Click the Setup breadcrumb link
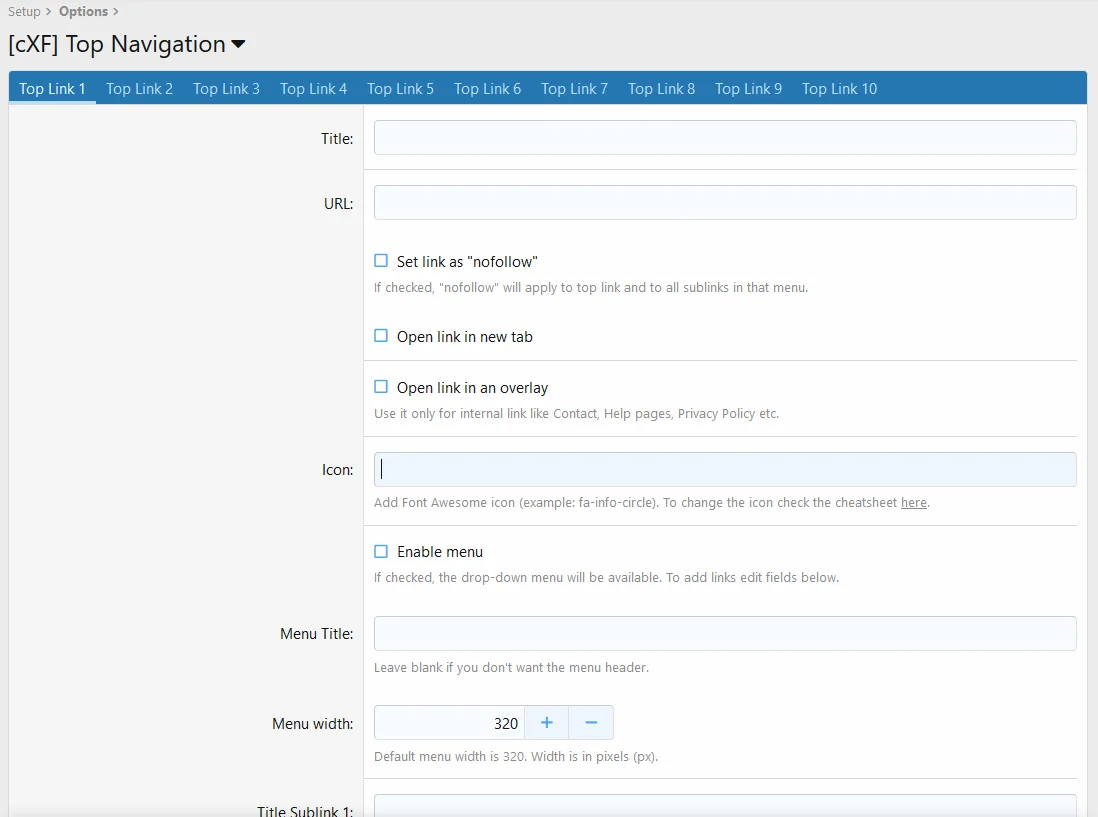The height and width of the screenshot is (817, 1098). (24, 12)
